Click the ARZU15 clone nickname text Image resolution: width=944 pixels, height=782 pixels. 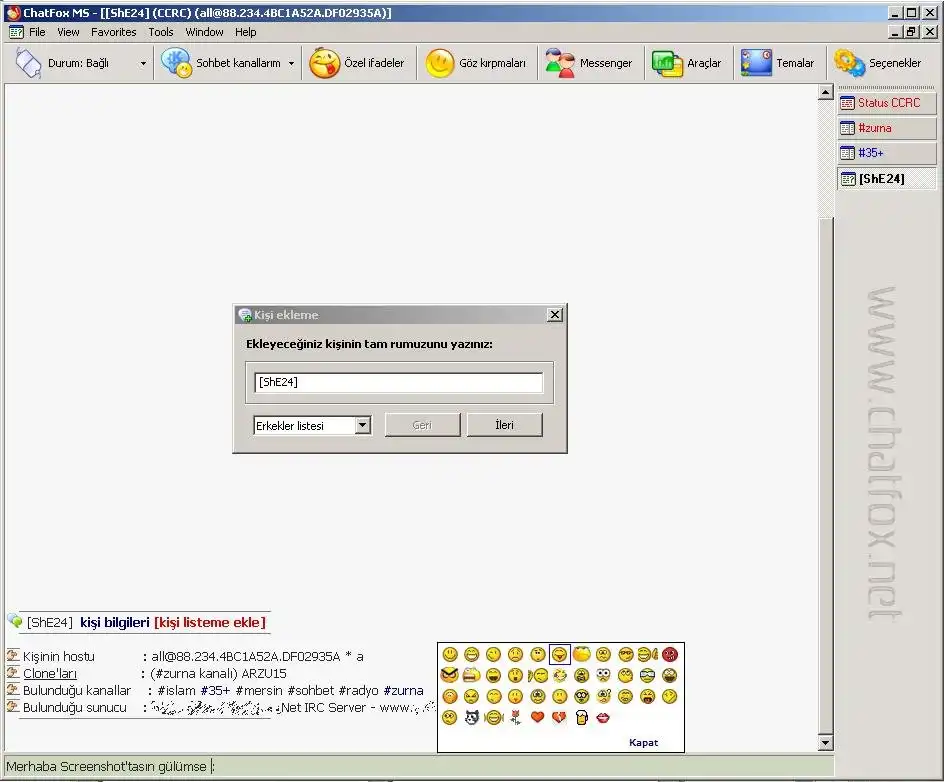pyautogui.click(x=264, y=674)
